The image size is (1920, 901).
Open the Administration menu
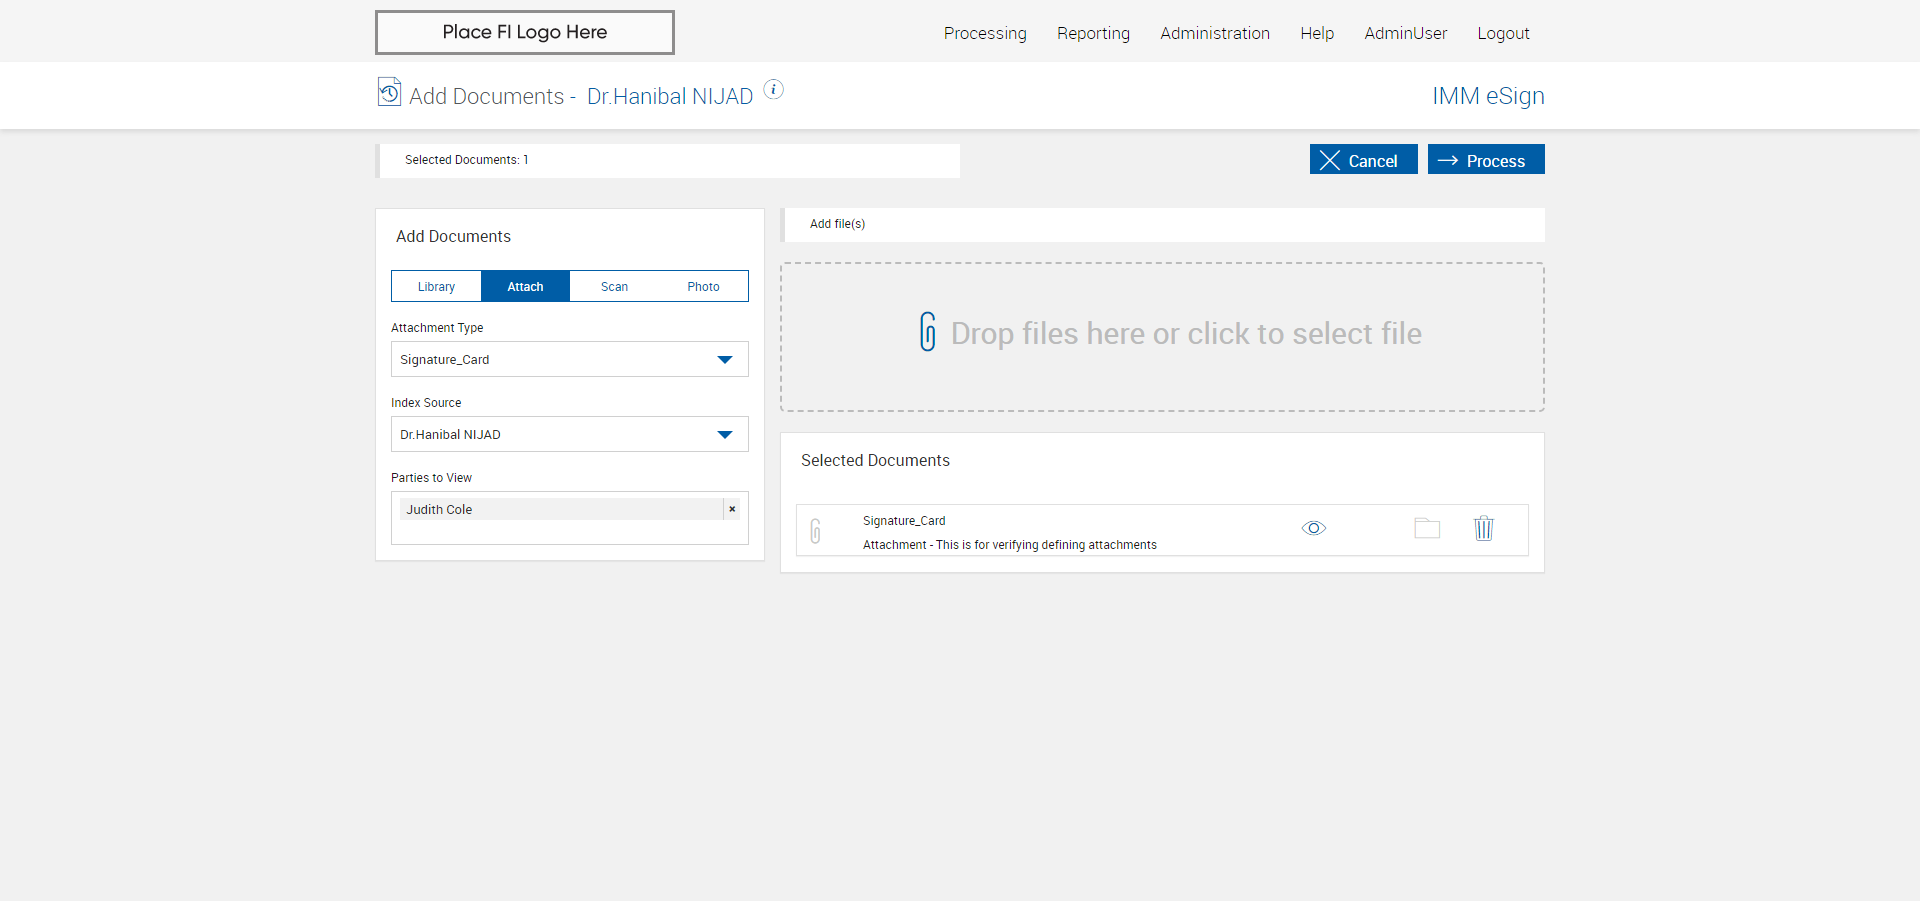pos(1214,33)
